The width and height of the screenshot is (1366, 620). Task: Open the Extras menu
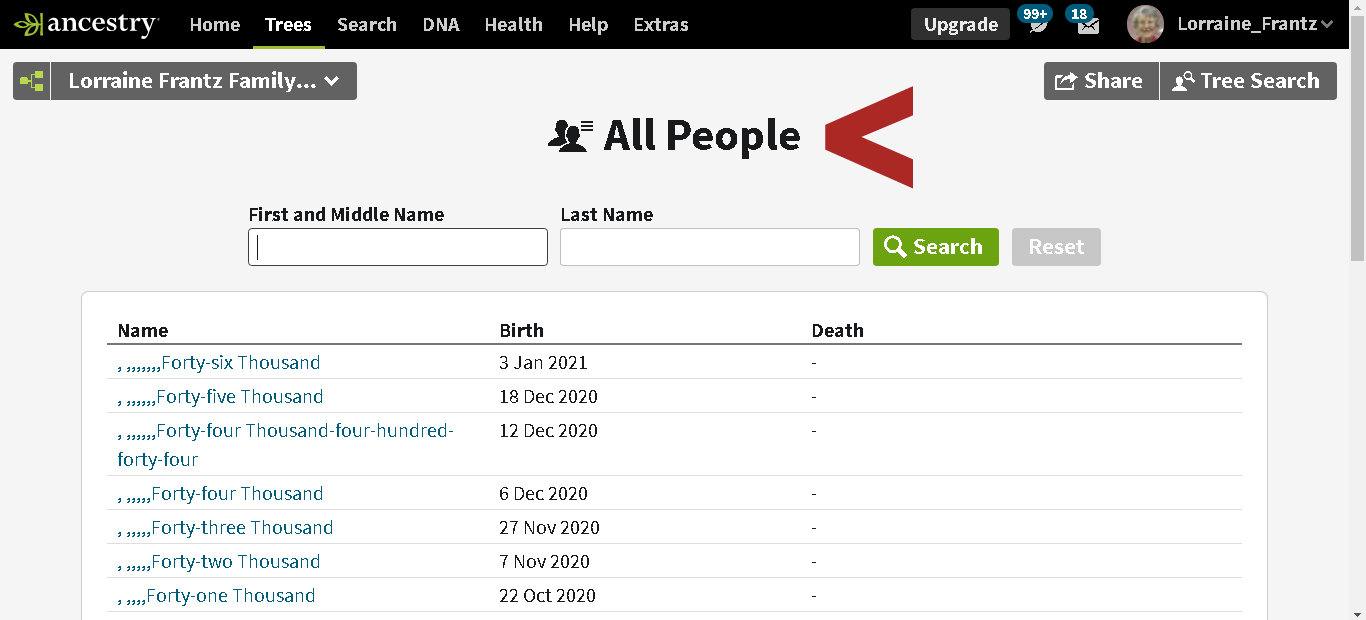coord(661,24)
